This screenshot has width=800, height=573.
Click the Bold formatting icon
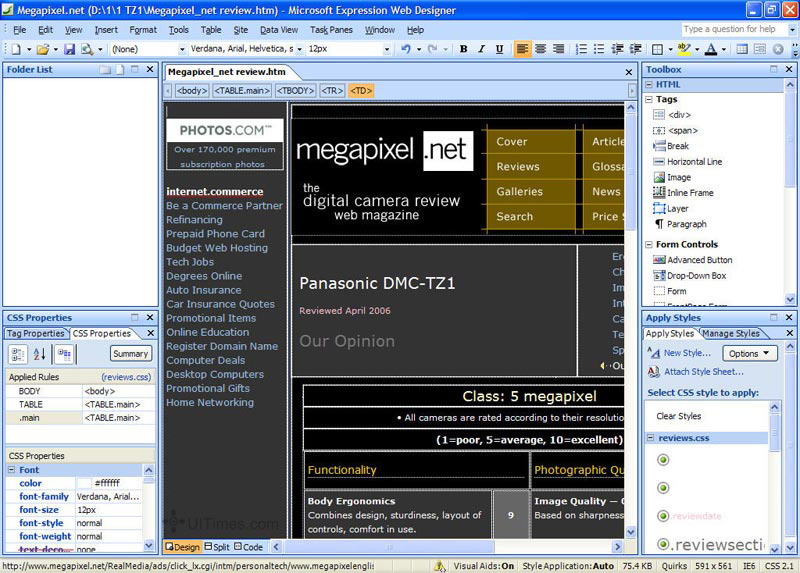461,49
